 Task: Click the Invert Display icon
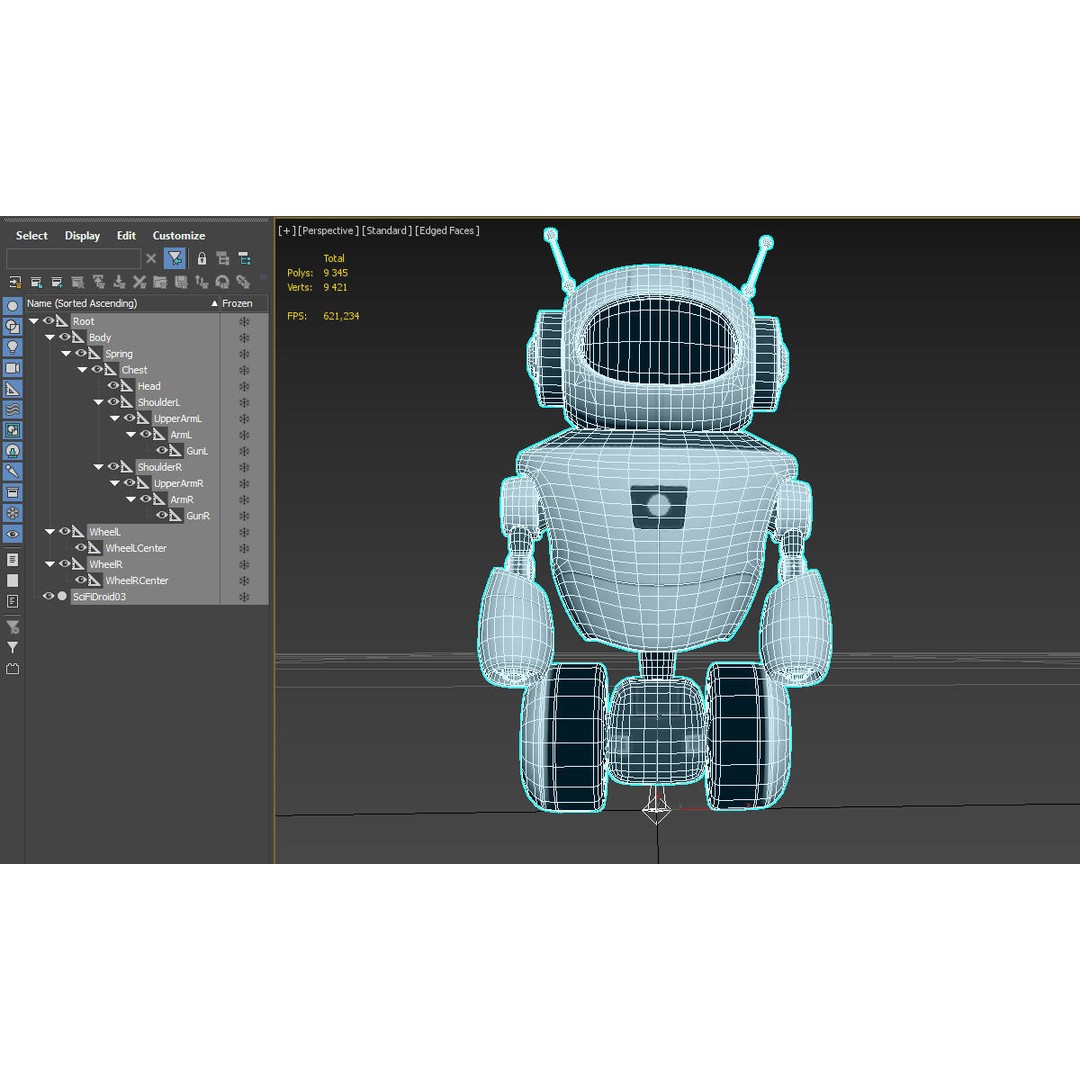tap(12, 601)
